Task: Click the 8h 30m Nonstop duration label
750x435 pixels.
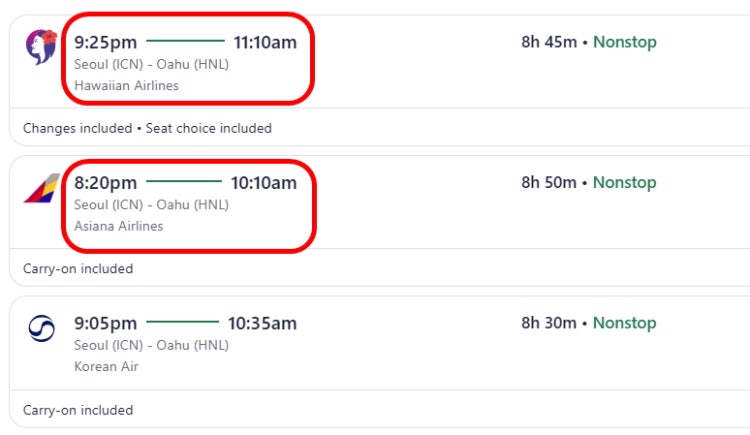Action: click(589, 323)
